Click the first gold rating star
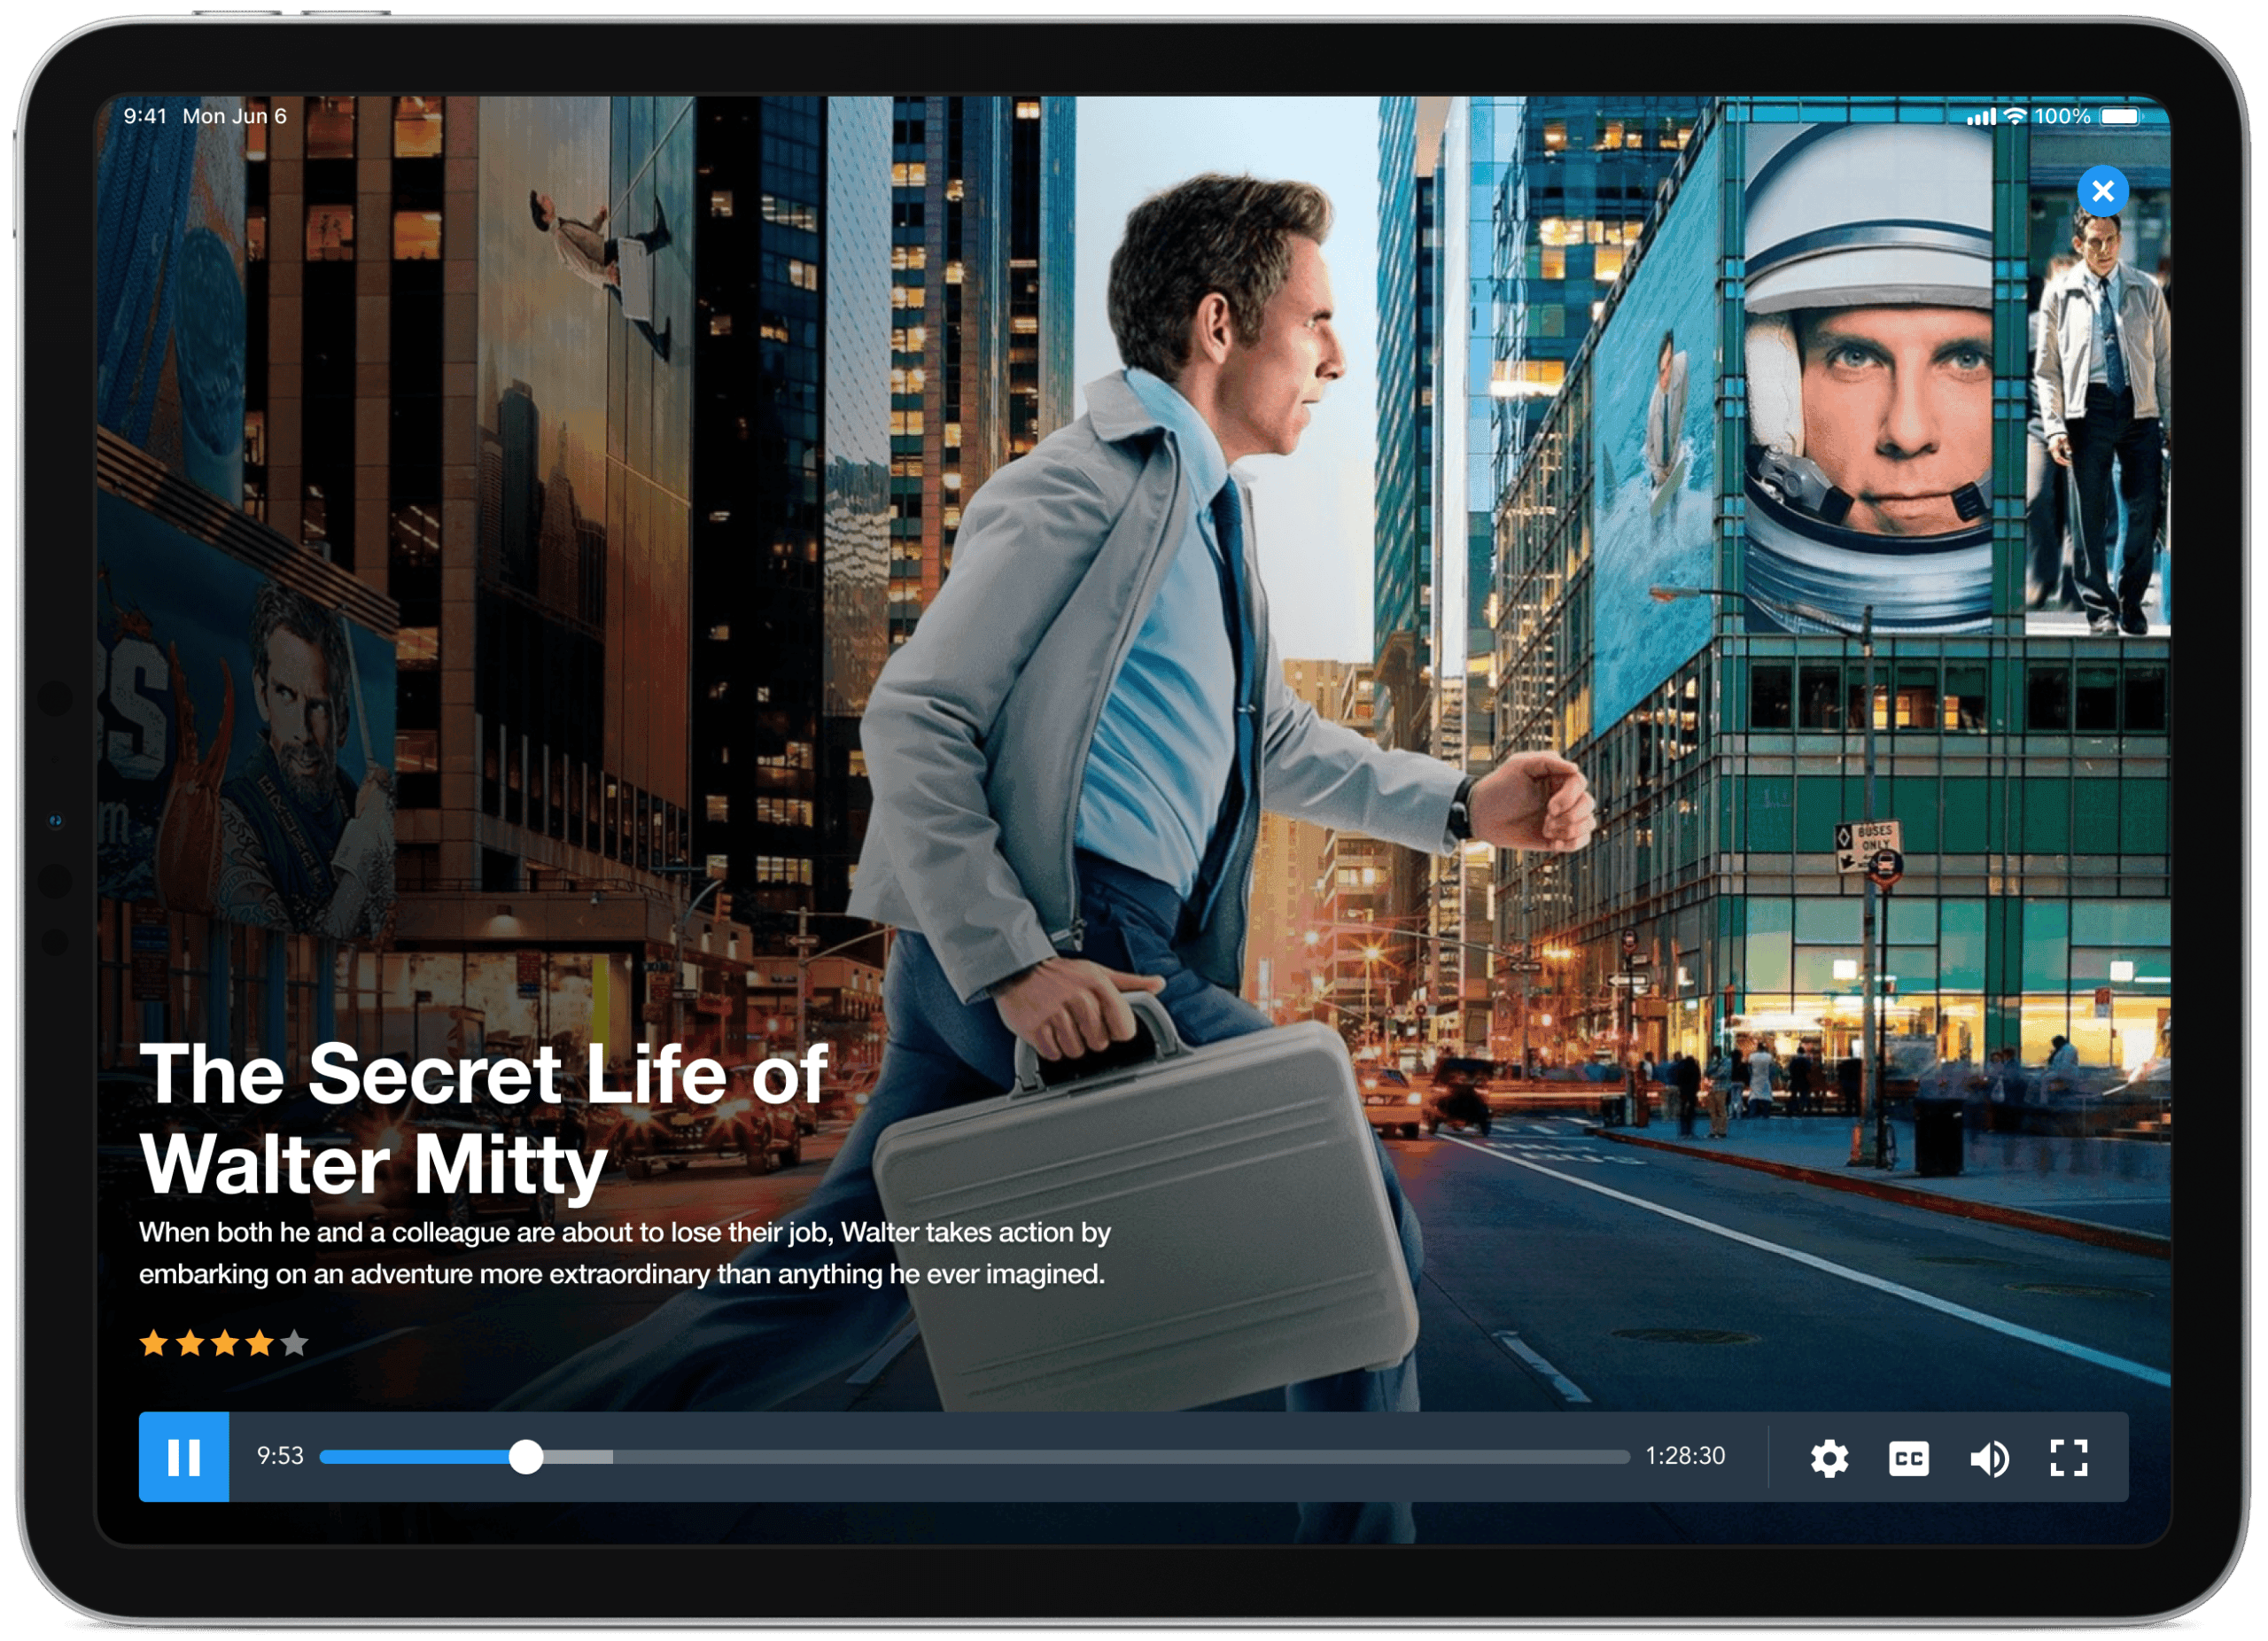This screenshot has width=2268, height=1641. [154, 1343]
